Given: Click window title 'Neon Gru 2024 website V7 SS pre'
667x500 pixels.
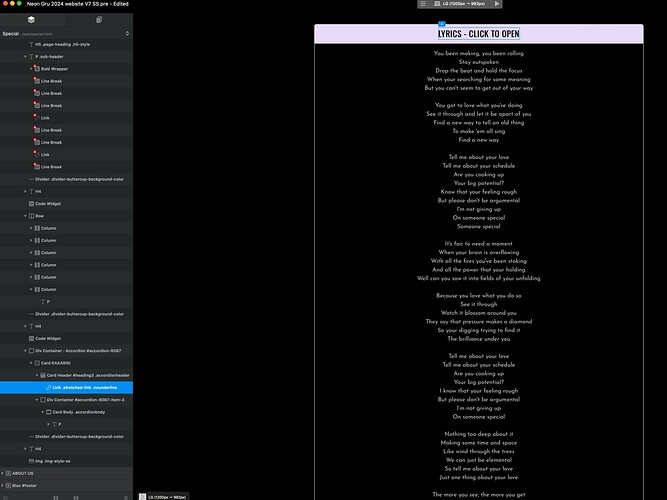Looking at the screenshot, I should (67, 4).
